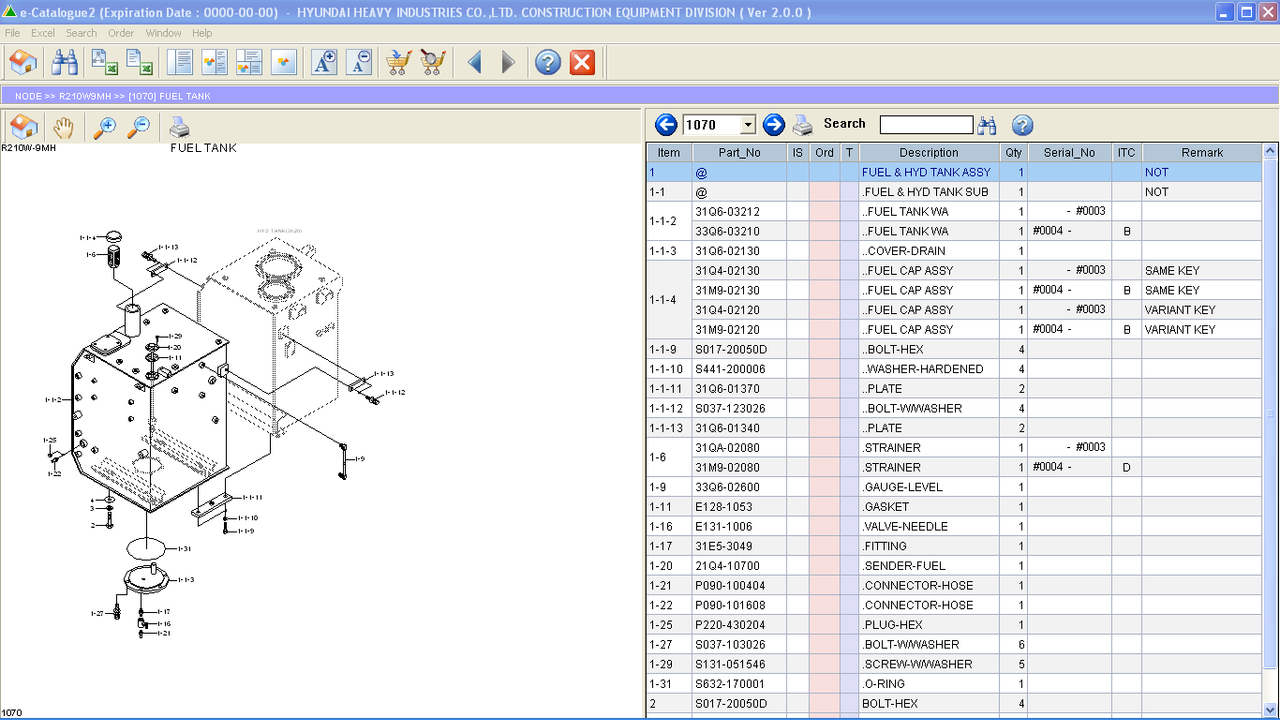Click the zoom out magnifier for the diagram
Screen dimensions: 1280x720
coord(139,127)
